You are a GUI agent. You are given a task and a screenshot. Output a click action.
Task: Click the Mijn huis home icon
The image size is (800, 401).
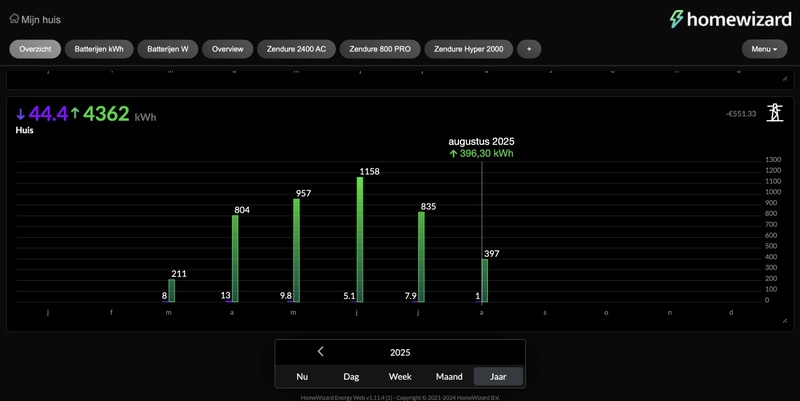14,19
